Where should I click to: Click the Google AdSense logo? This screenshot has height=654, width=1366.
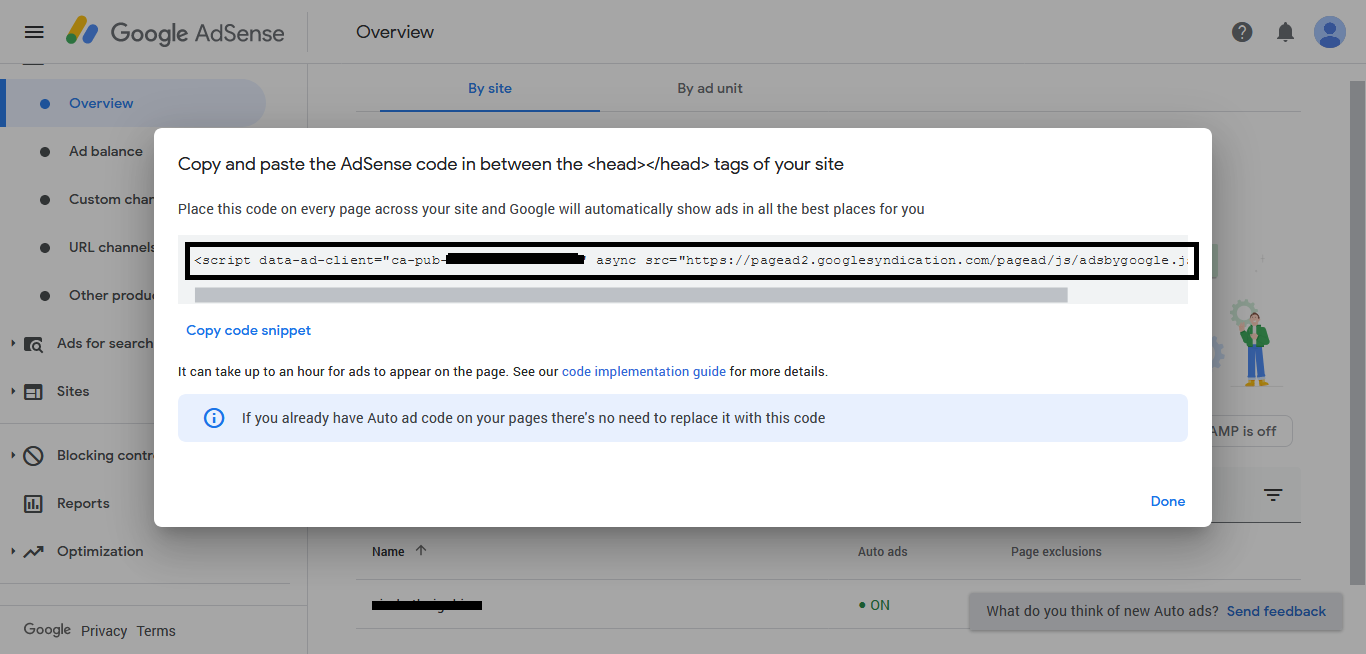(x=176, y=32)
